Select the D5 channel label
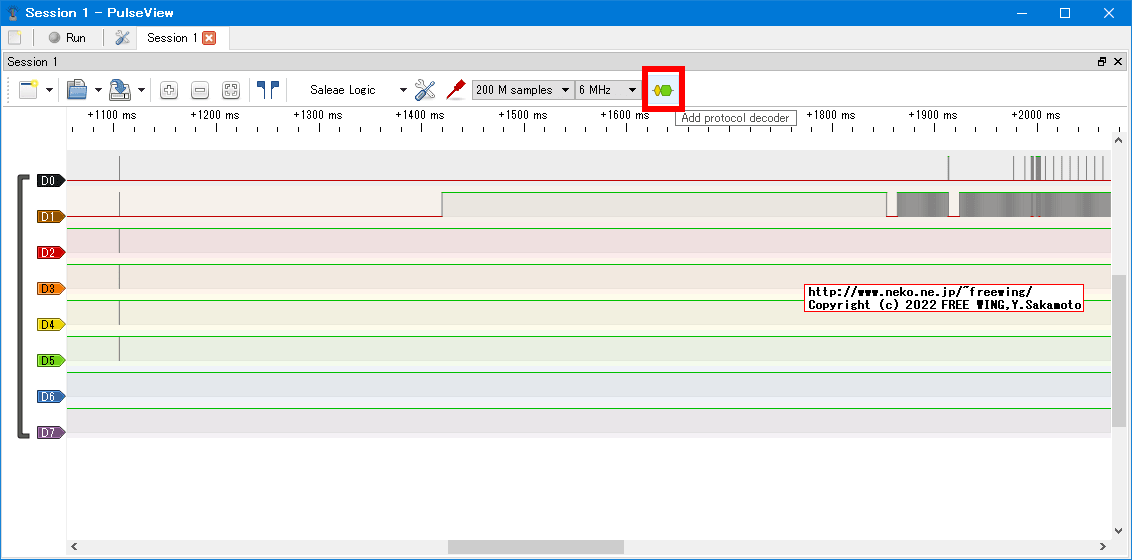The width and height of the screenshot is (1132, 560). pyautogui.click(x=51, y=360)
